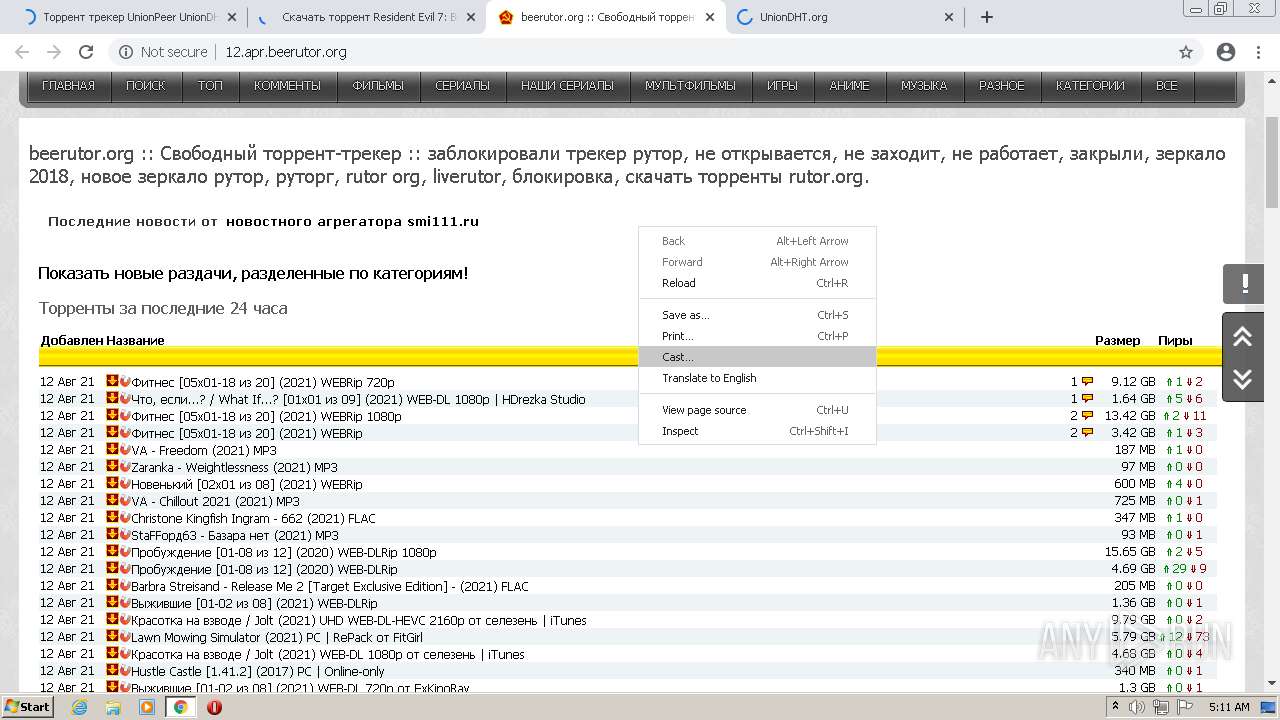Viewport: 1280px width, 720px height.
Task: Open the ТОП navigation item
Action: pyautogui.click(x=211, y=86)
